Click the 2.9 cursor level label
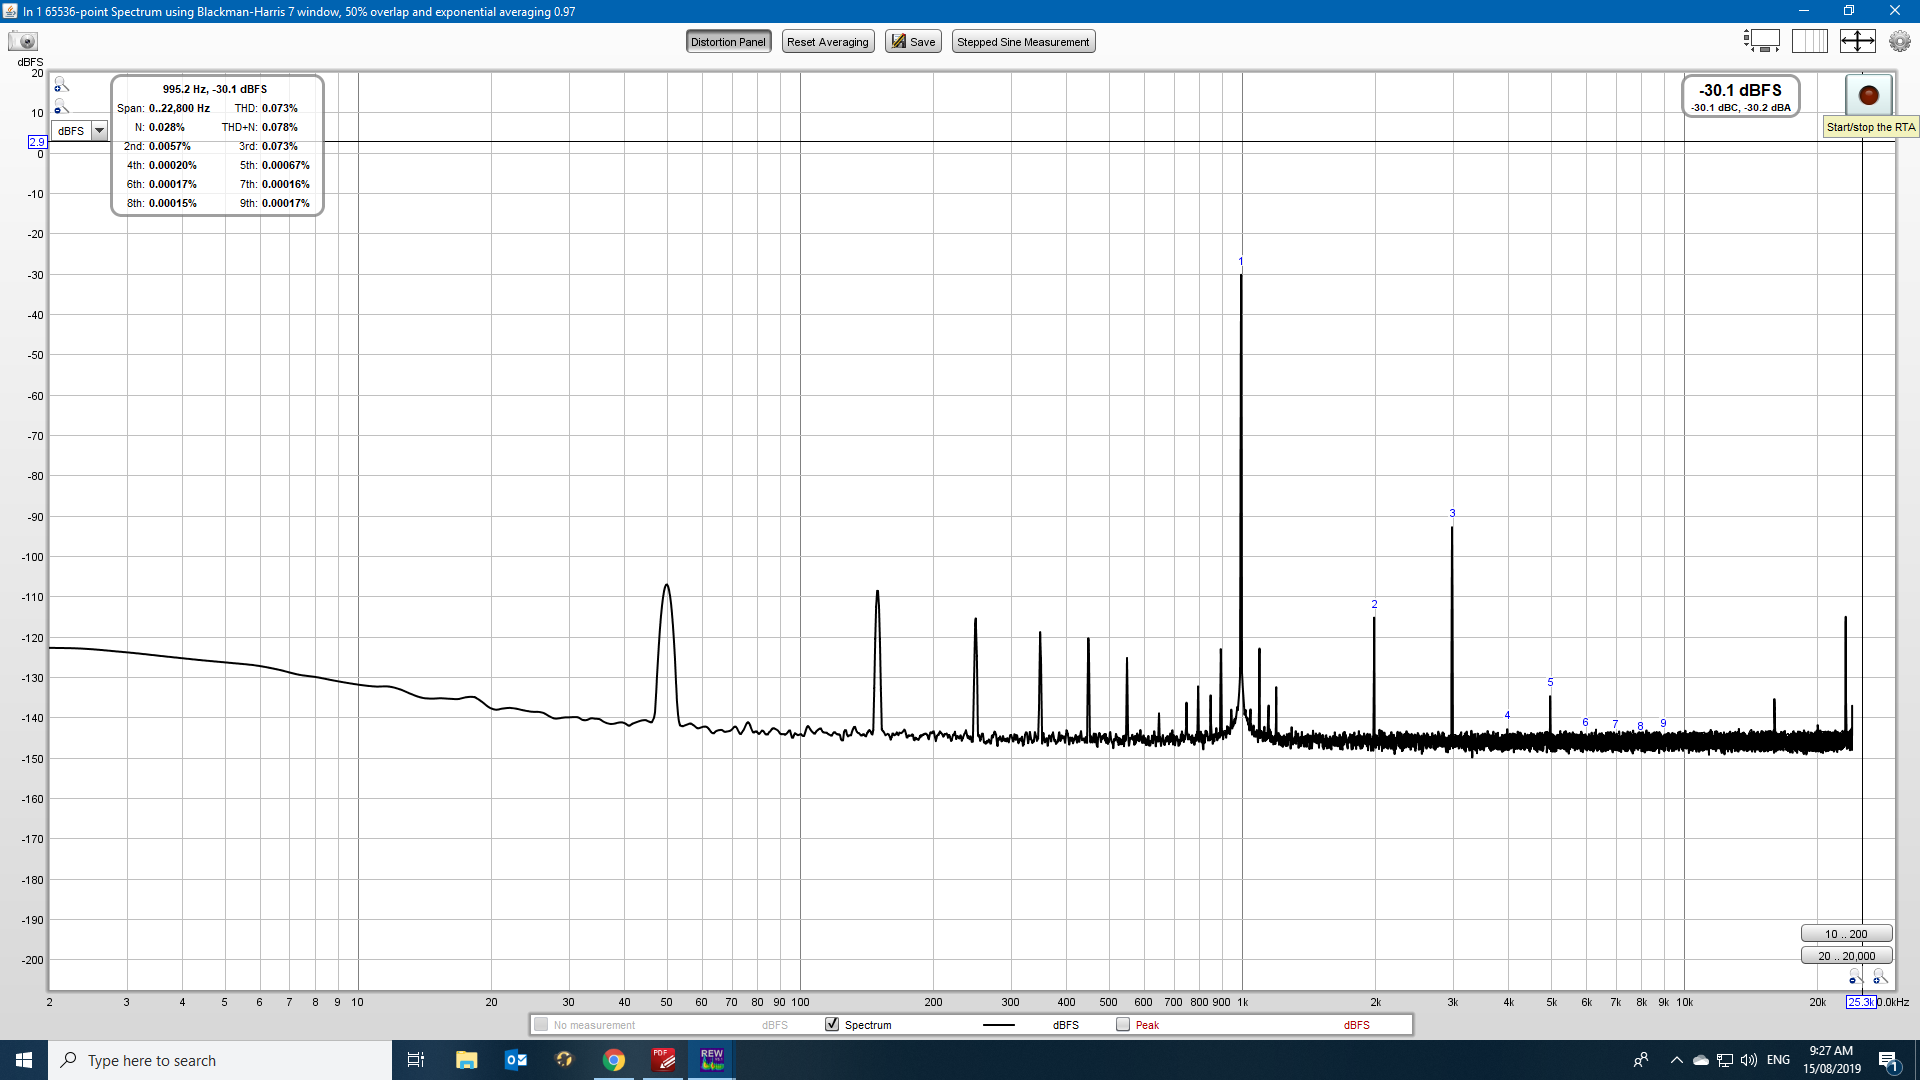Image resolution: width=1920 pixels, height=1080 pixels. 37,142
